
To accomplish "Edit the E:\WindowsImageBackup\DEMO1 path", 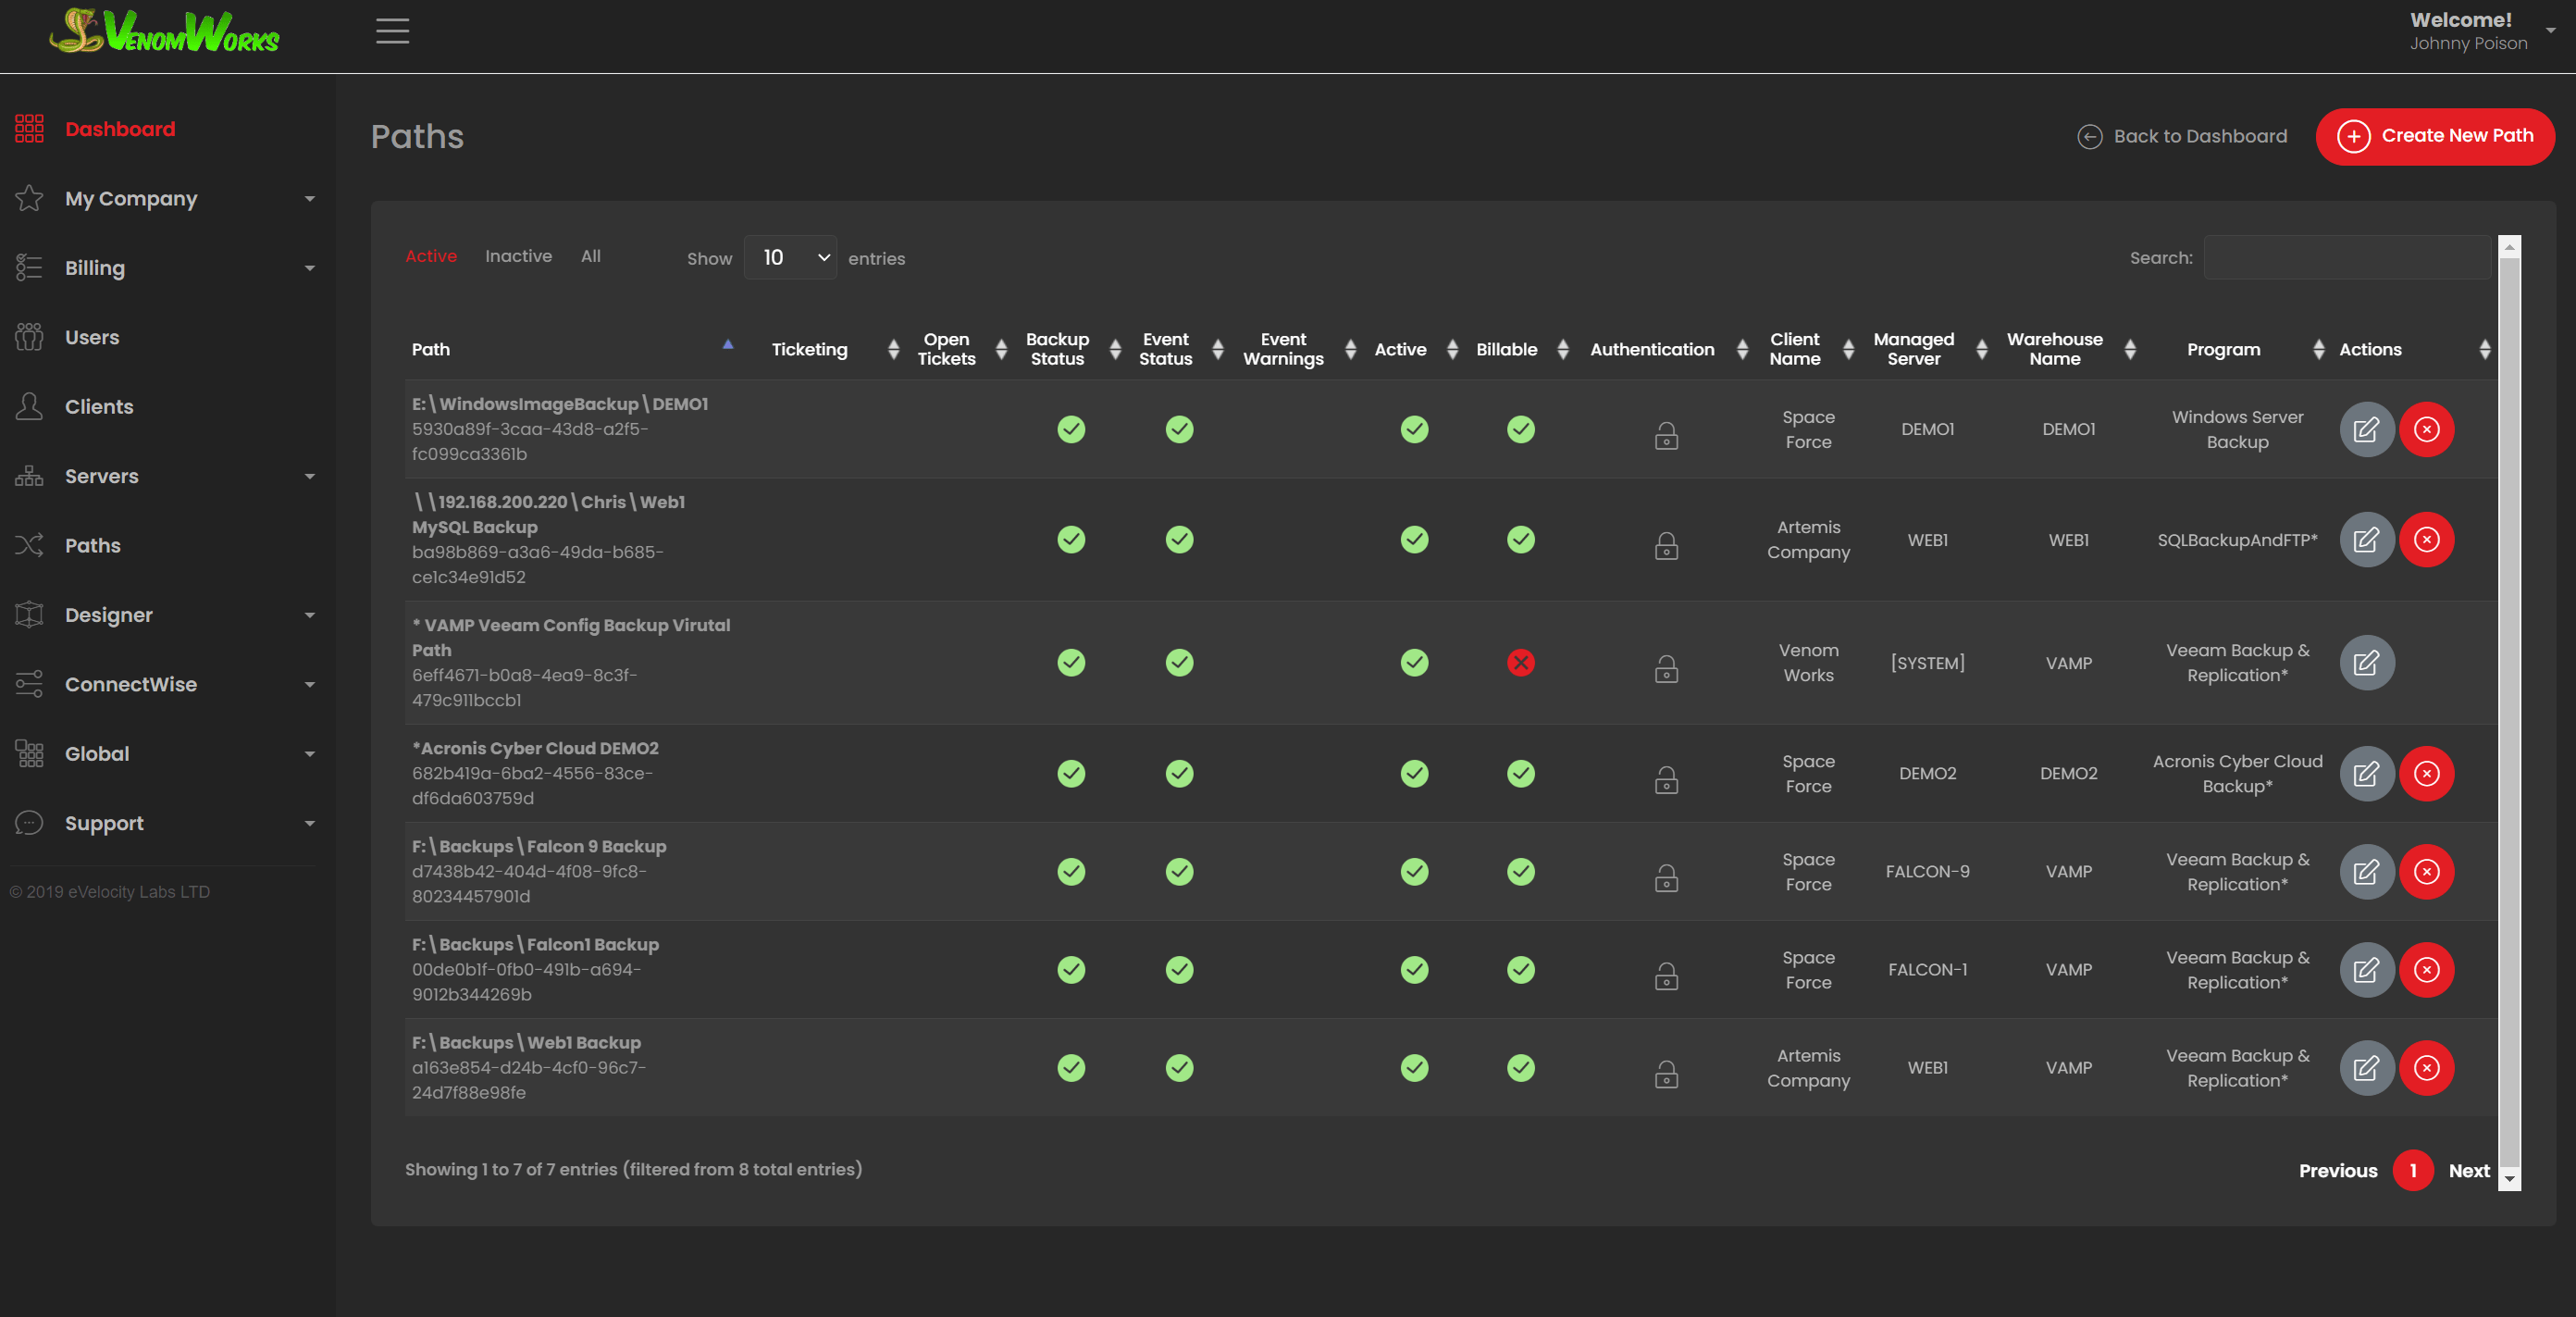I will click(2366, 430).
